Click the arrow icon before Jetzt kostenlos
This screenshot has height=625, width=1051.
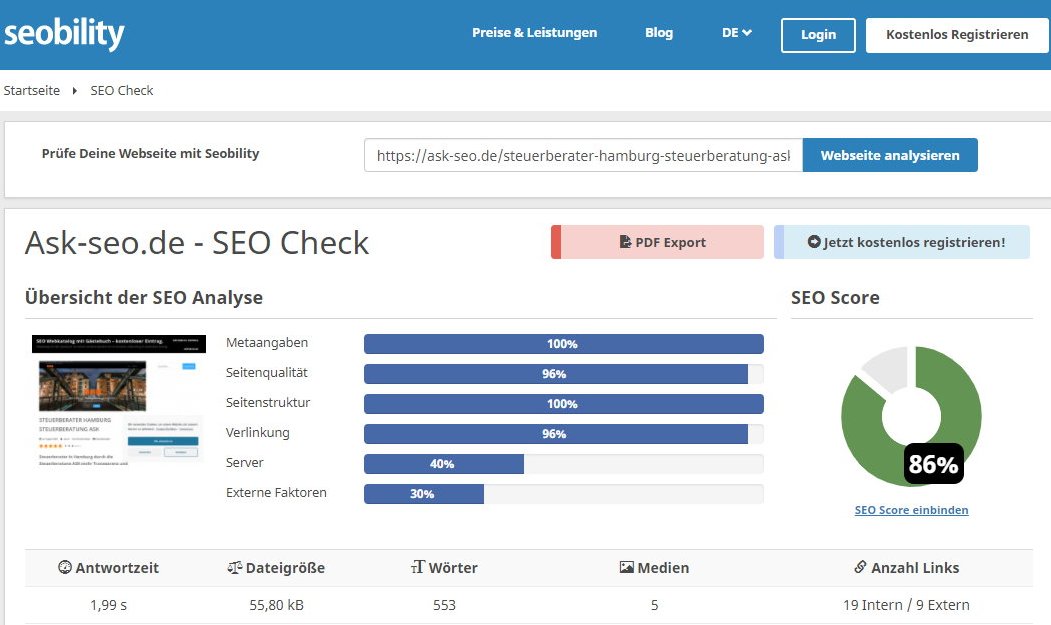814,241
